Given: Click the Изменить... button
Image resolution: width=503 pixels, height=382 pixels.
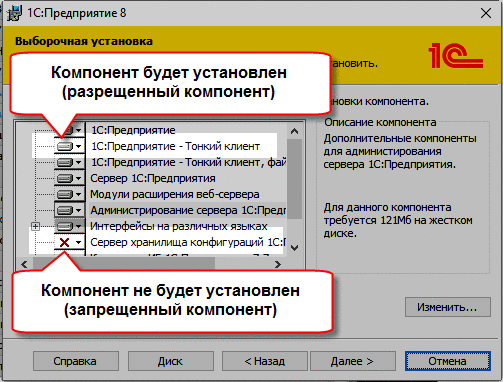Looking at the screenshot, I should 448,307.
